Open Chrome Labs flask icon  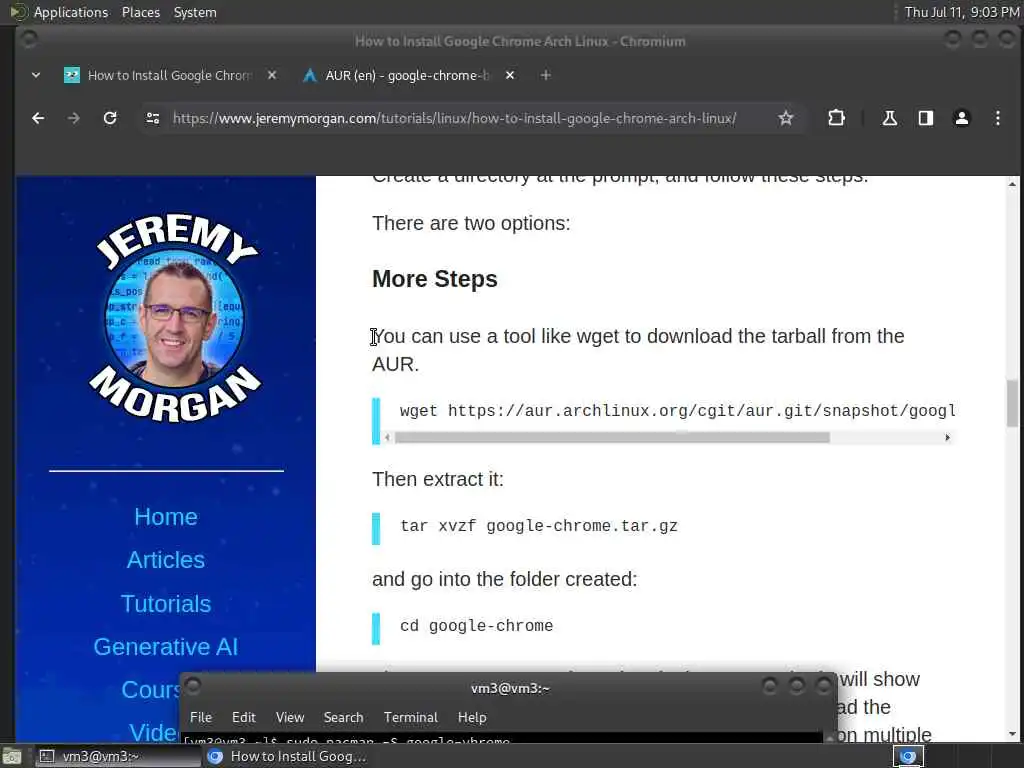click(x=889, y=118)
